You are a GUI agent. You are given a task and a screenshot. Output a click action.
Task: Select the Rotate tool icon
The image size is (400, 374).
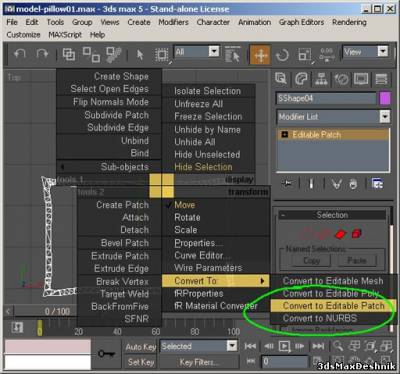(x=282, y=55)
